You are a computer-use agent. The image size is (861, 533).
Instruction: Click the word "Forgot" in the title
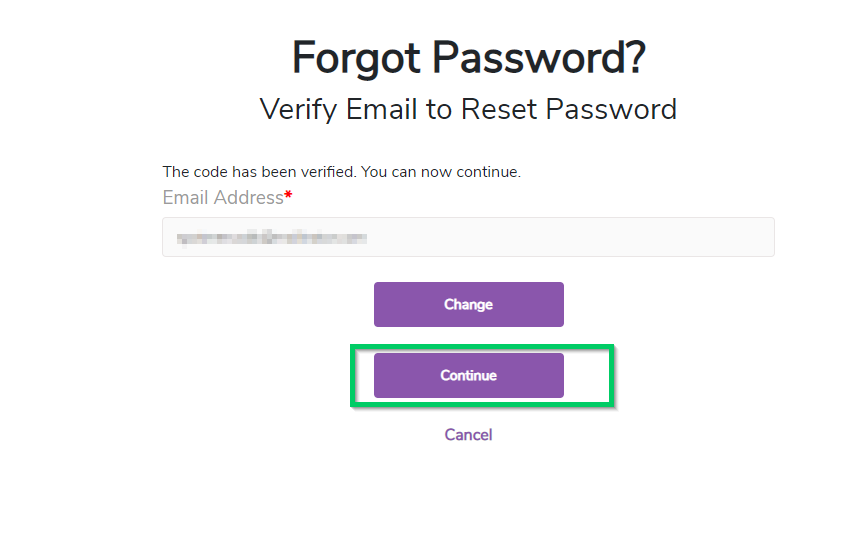pyautogui.click(x=357, y=58)
